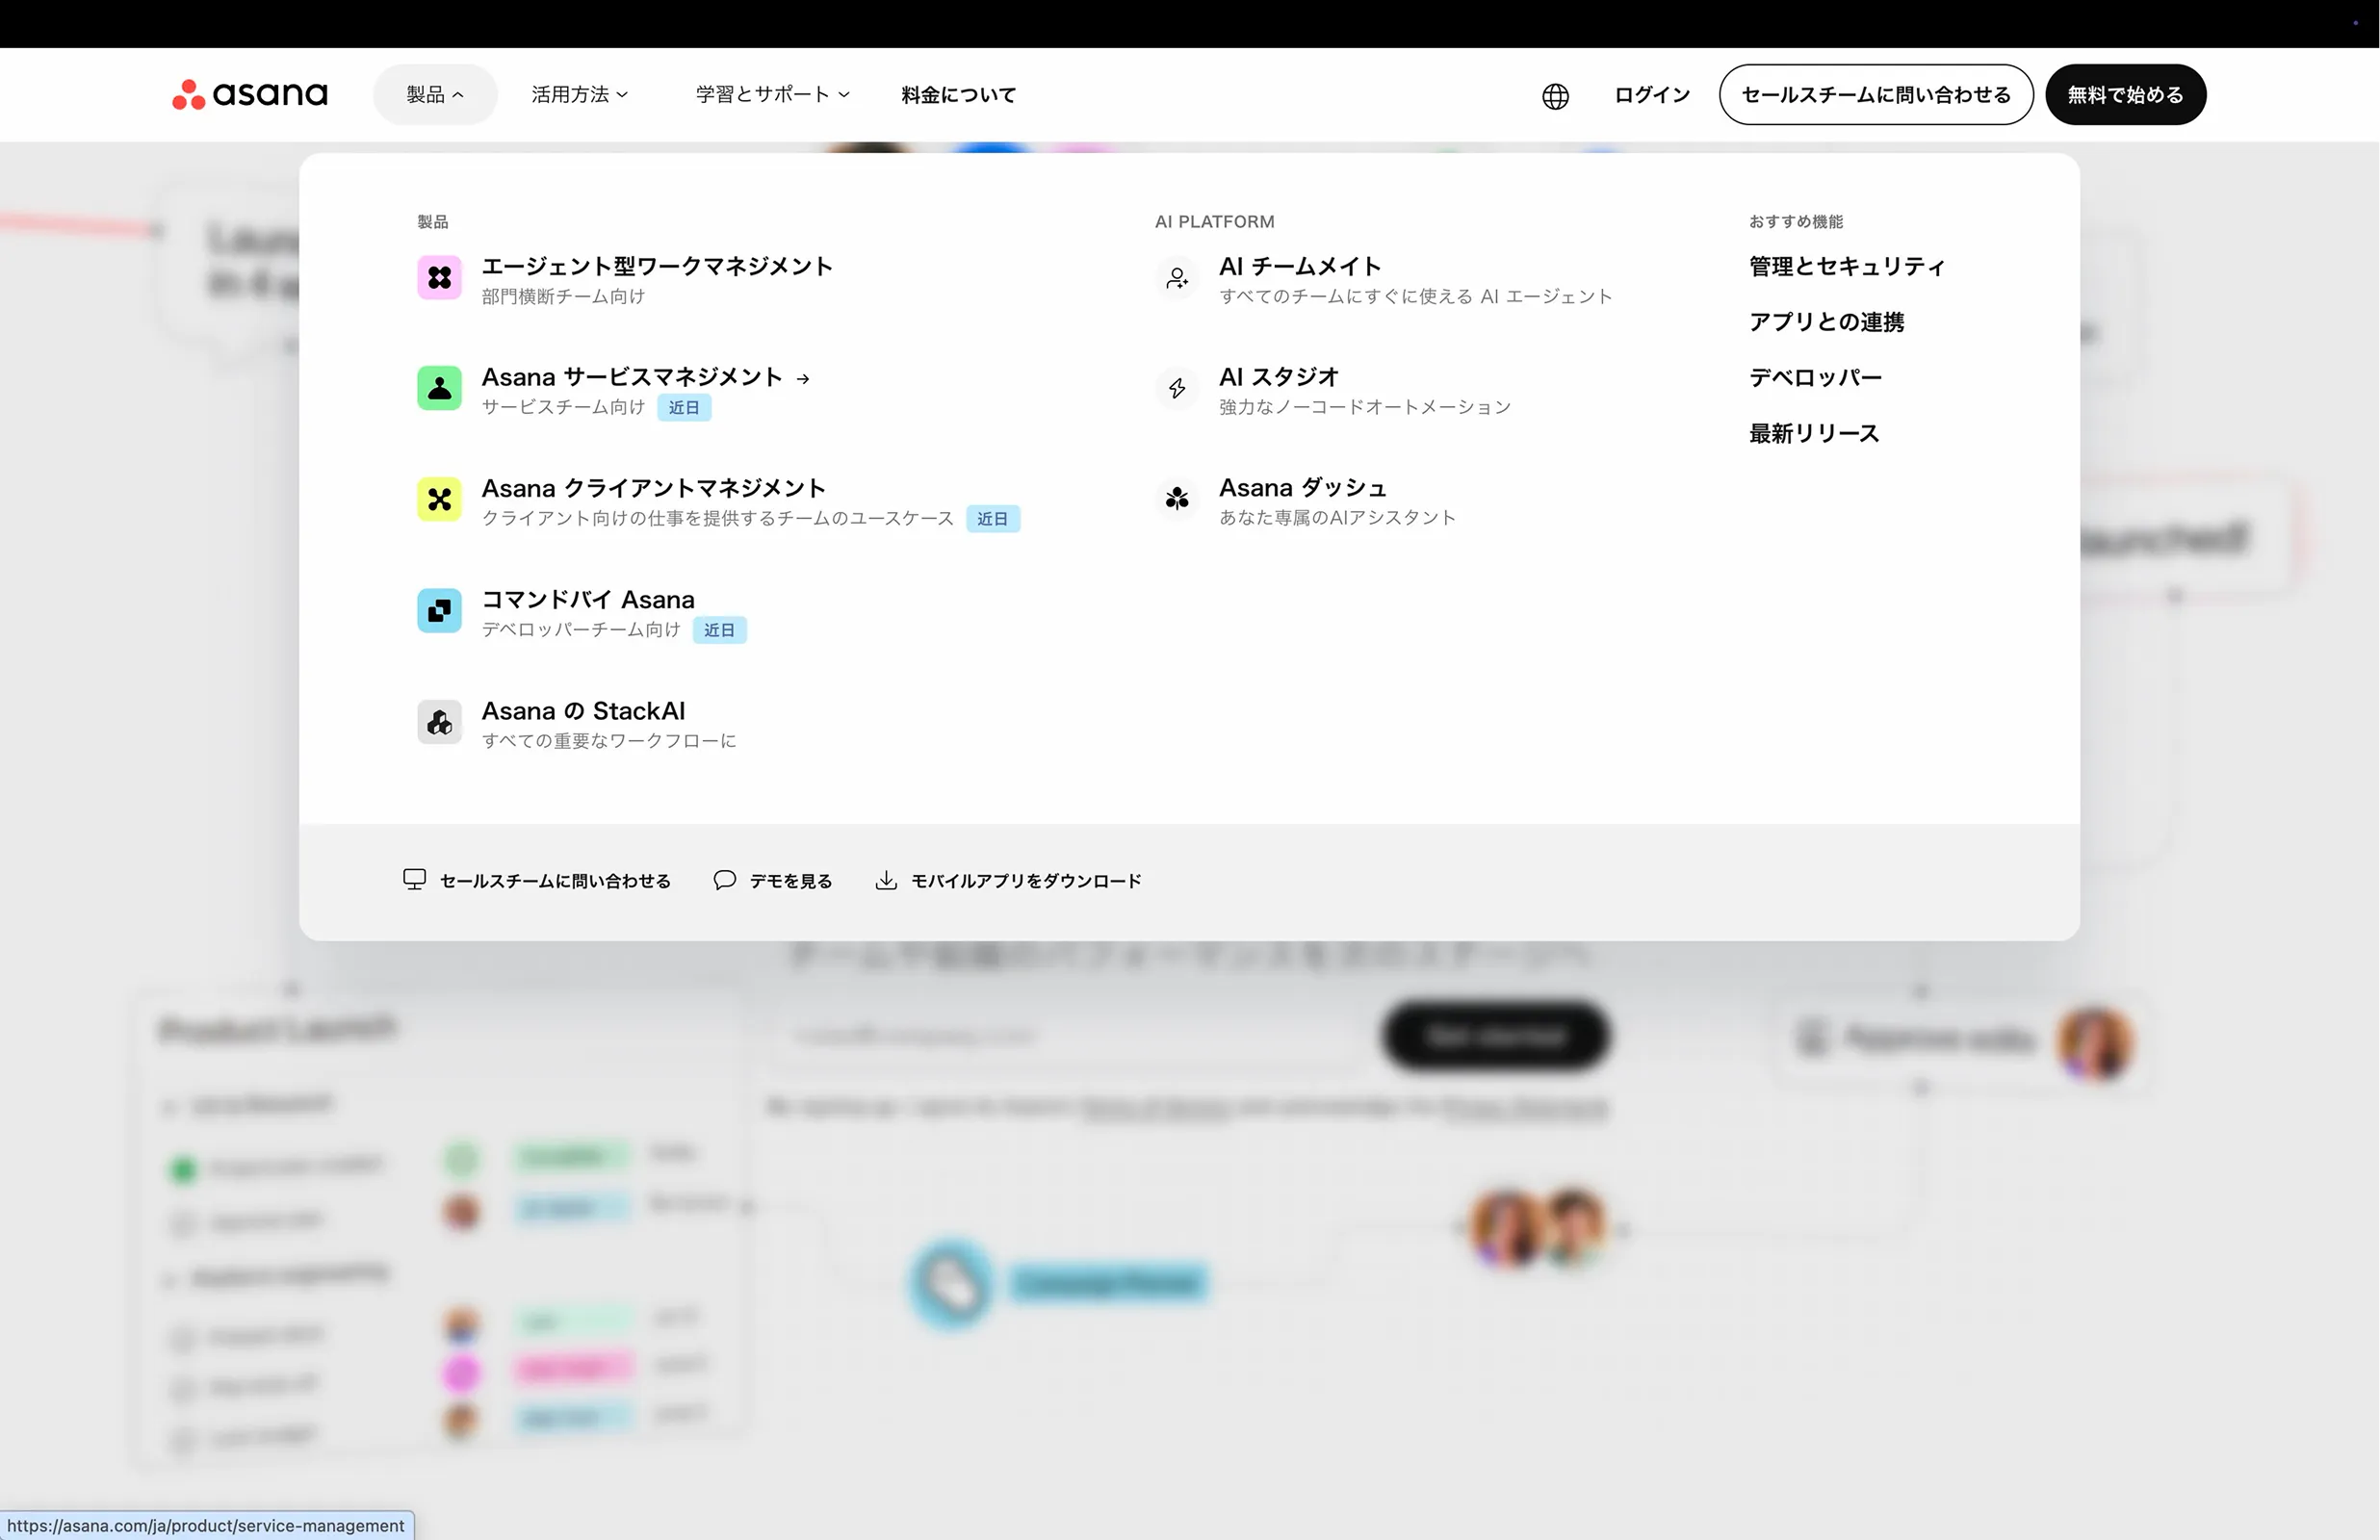Image resolution: width=2380 pixels, height=1540 pixels.
Task: Click あなた専属のAIアシスタント subtitle
Action: click(x=1337, y=518)
